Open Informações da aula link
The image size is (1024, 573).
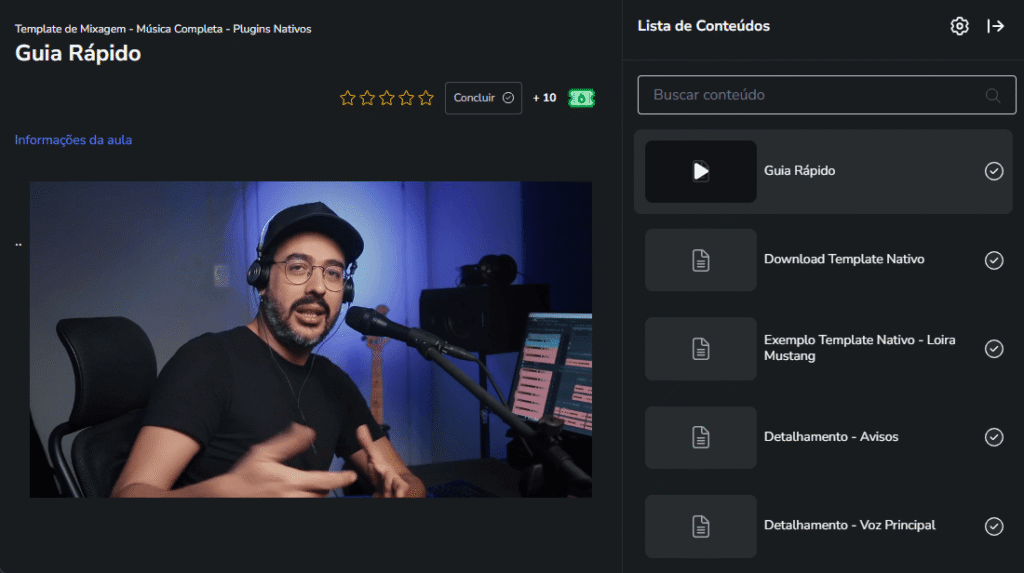click(73, 140)
